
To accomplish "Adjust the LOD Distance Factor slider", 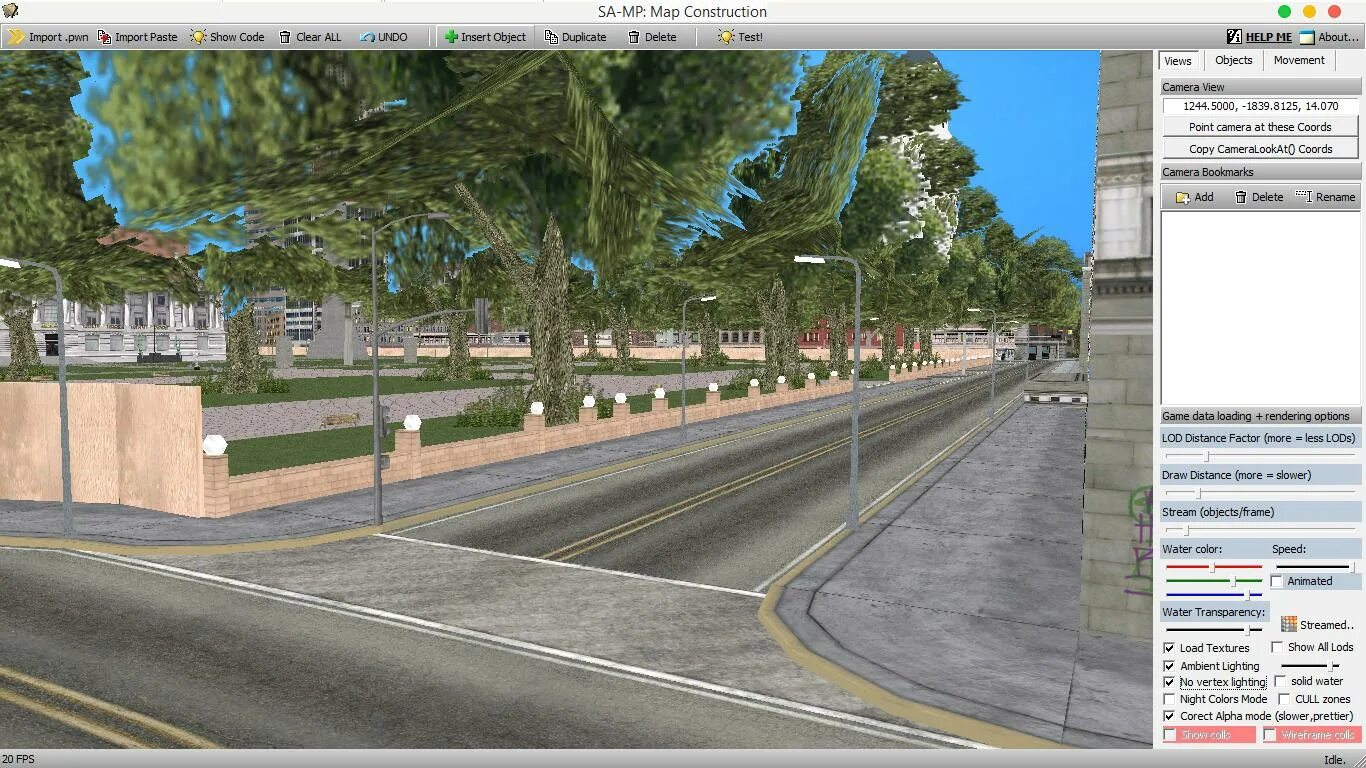I will [1260, 456].
